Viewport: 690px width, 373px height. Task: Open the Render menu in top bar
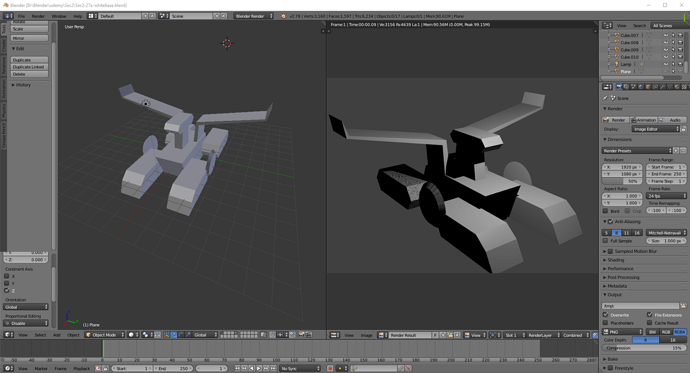click(x=38, y=16)
